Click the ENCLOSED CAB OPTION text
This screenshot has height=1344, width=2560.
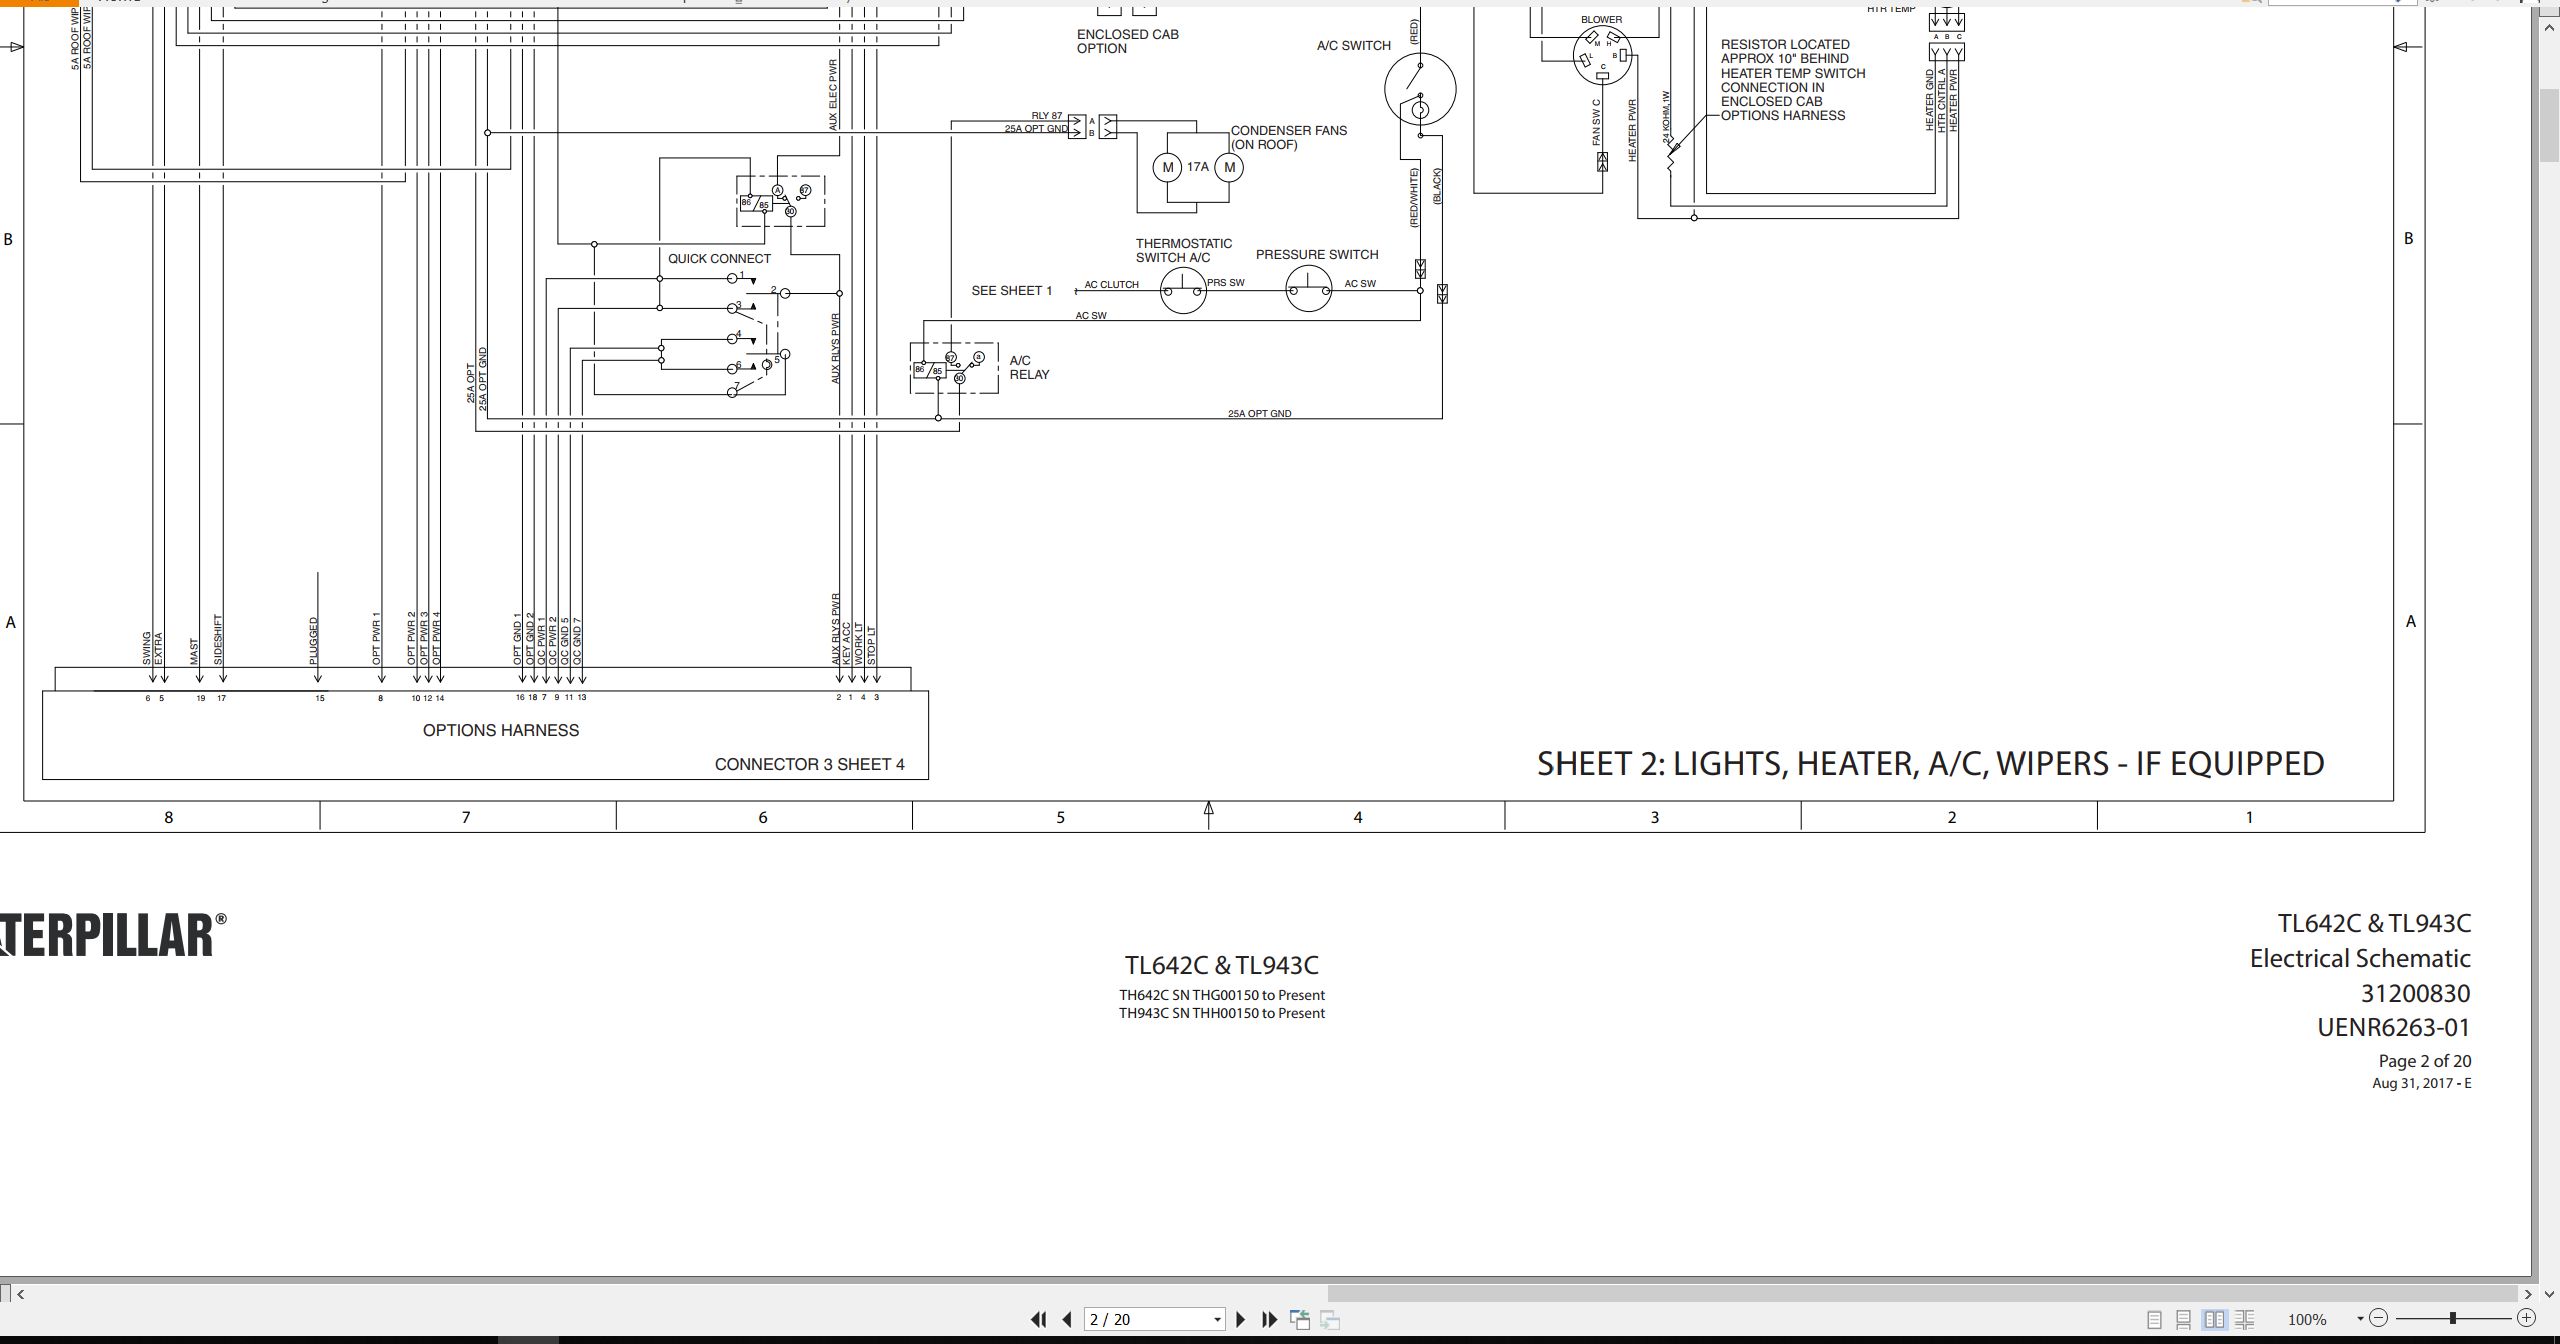[x=1127, y=41]
